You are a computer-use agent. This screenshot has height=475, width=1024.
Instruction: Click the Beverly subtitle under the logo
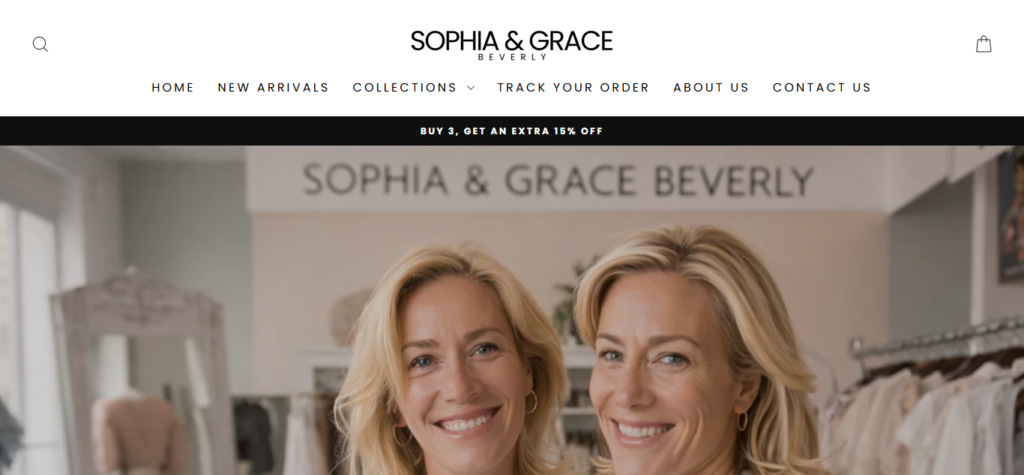coord(512,57)
